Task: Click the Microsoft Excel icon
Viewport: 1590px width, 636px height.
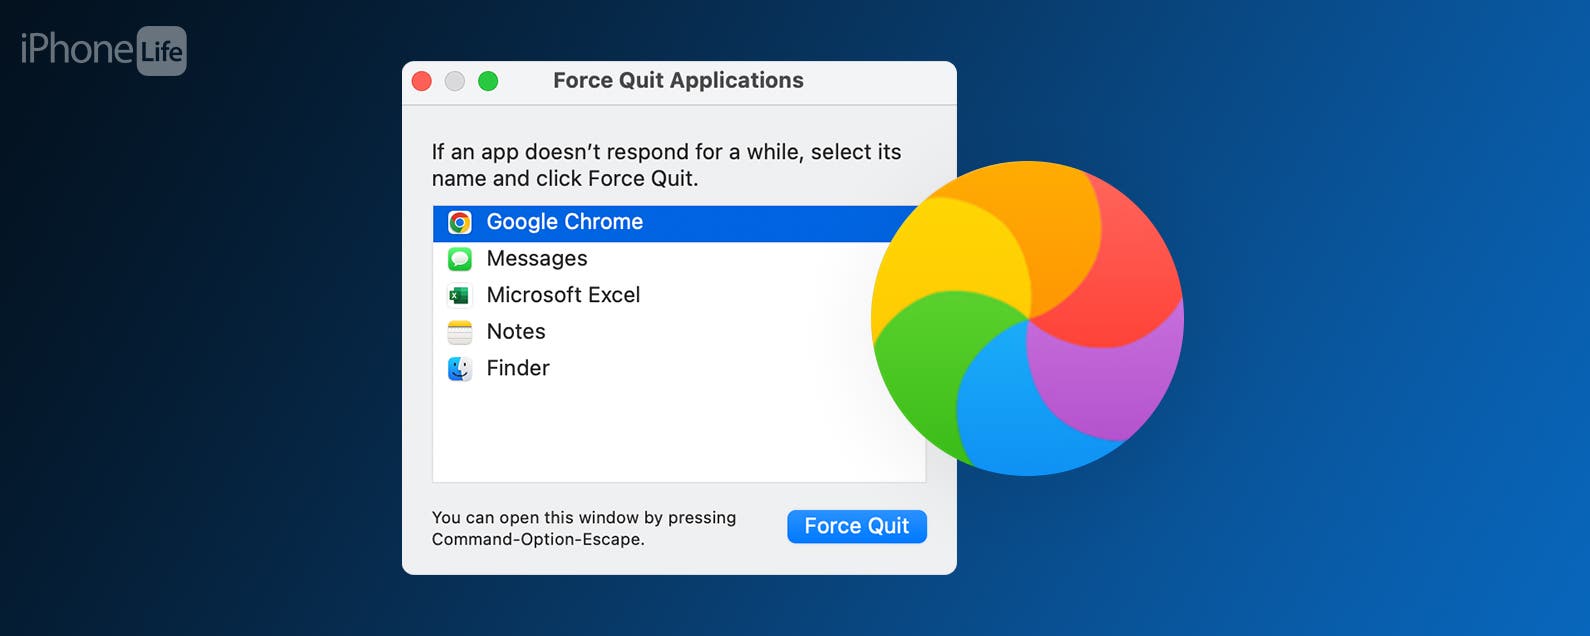Action: (459, 295)
